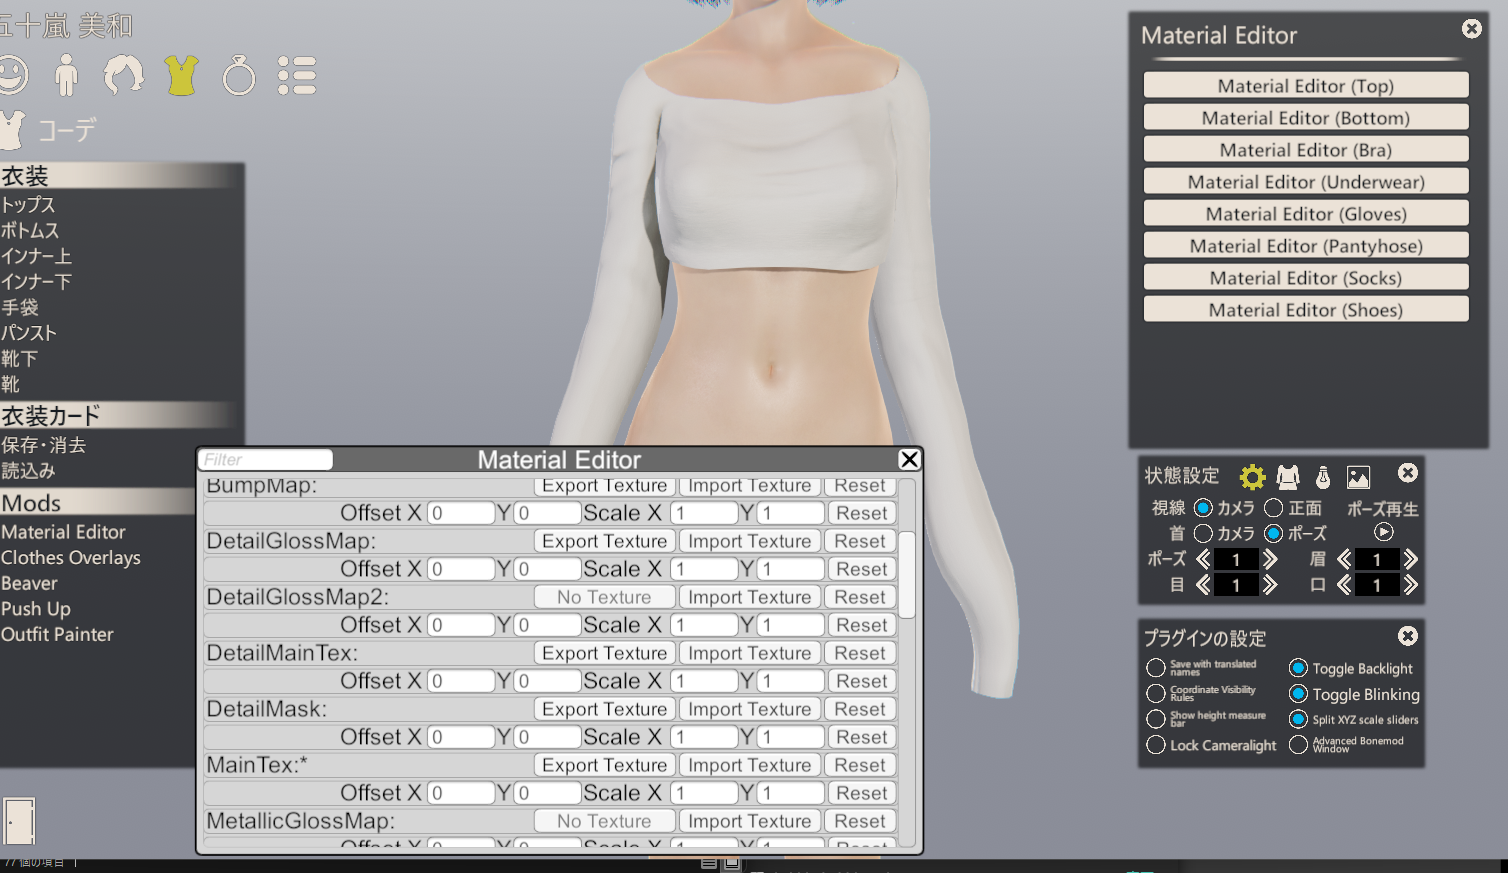Screen dimensions: 1508x873
Task: Set 視線 gaze direction to 正面
Action: 1274,508
